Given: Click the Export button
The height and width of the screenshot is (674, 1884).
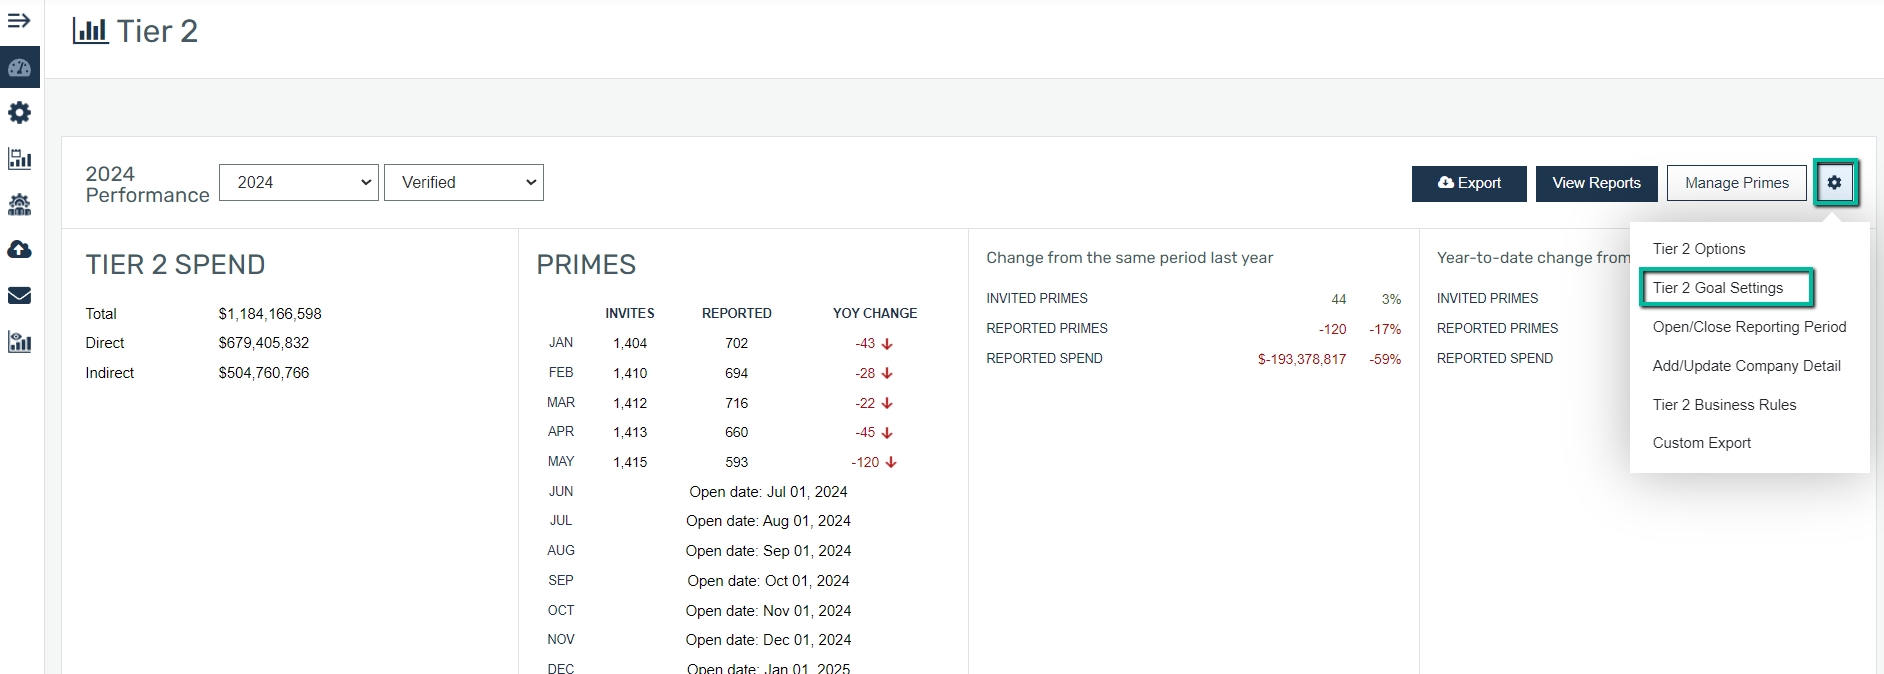Looking at the screenshot, I should tap(1469, 184).
